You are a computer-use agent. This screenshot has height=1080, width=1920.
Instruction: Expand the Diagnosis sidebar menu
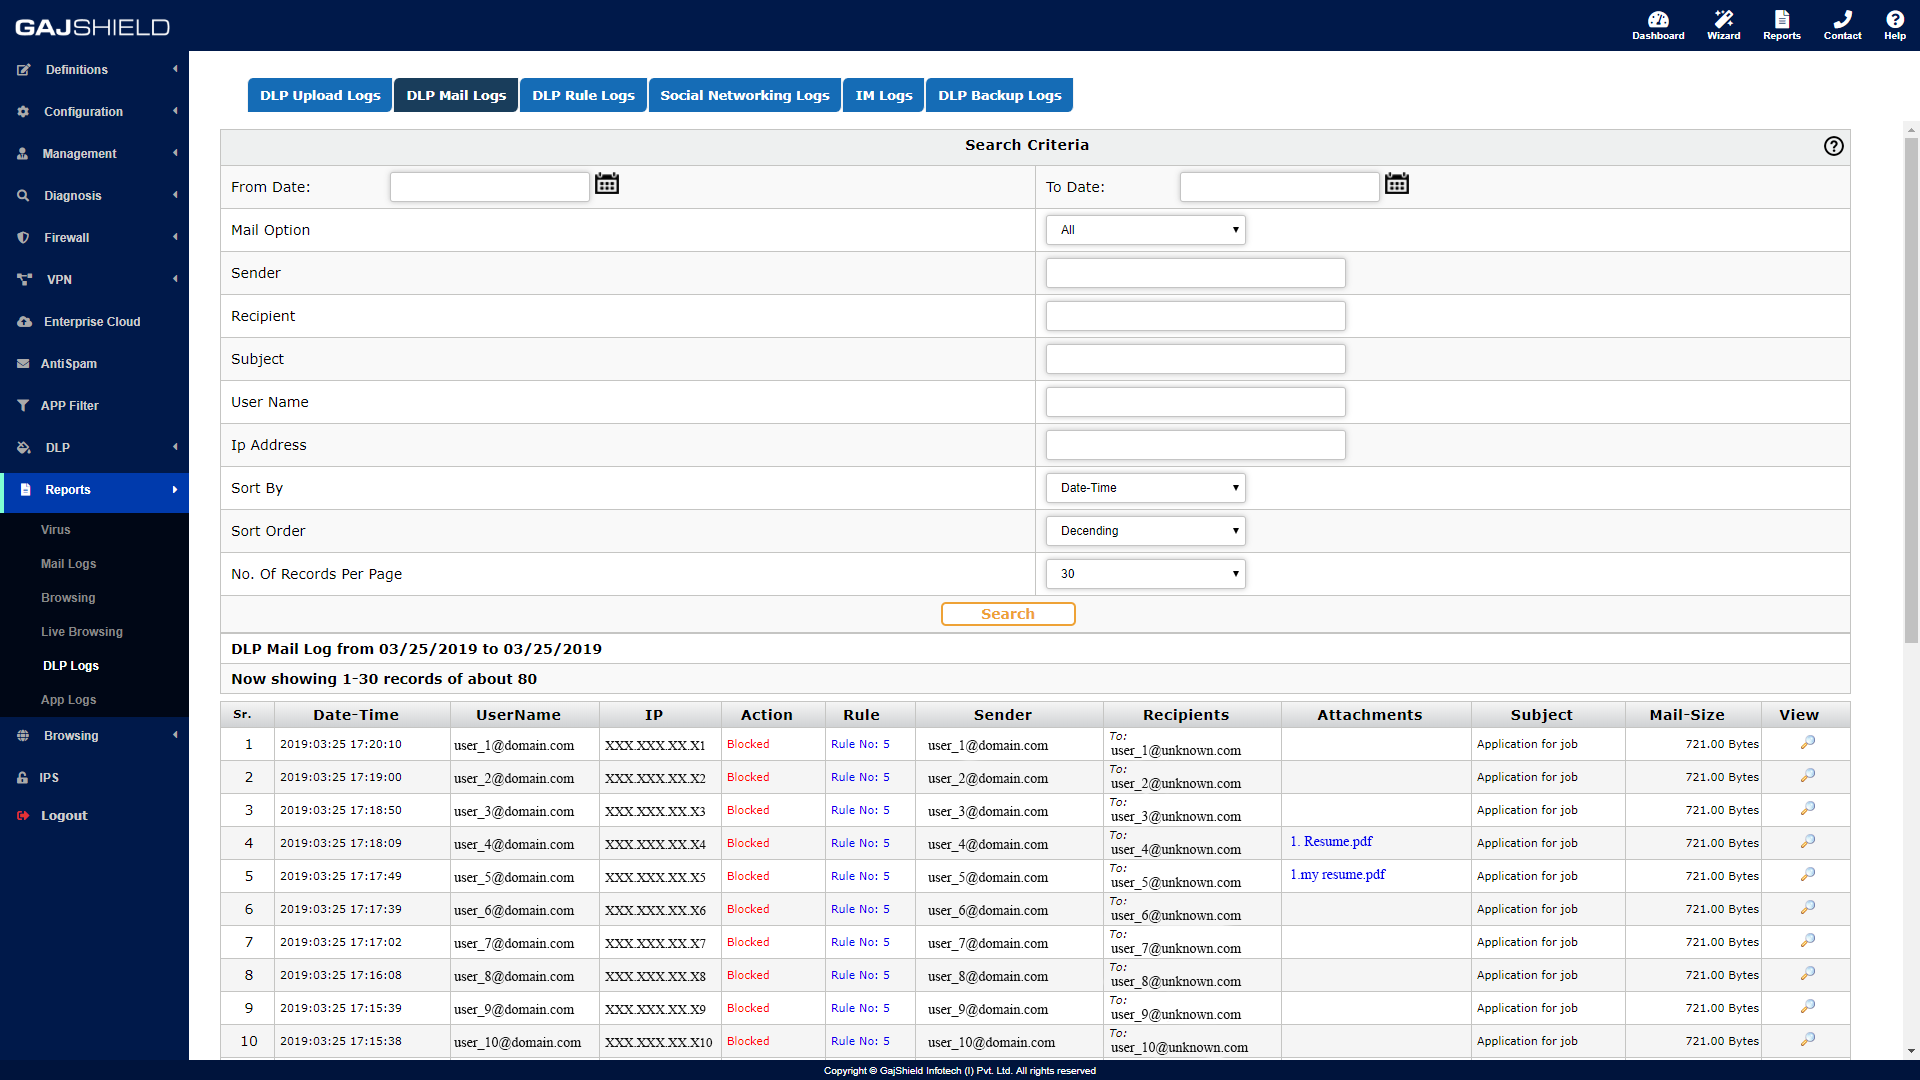pyautogui.click(x=94, y=196)
